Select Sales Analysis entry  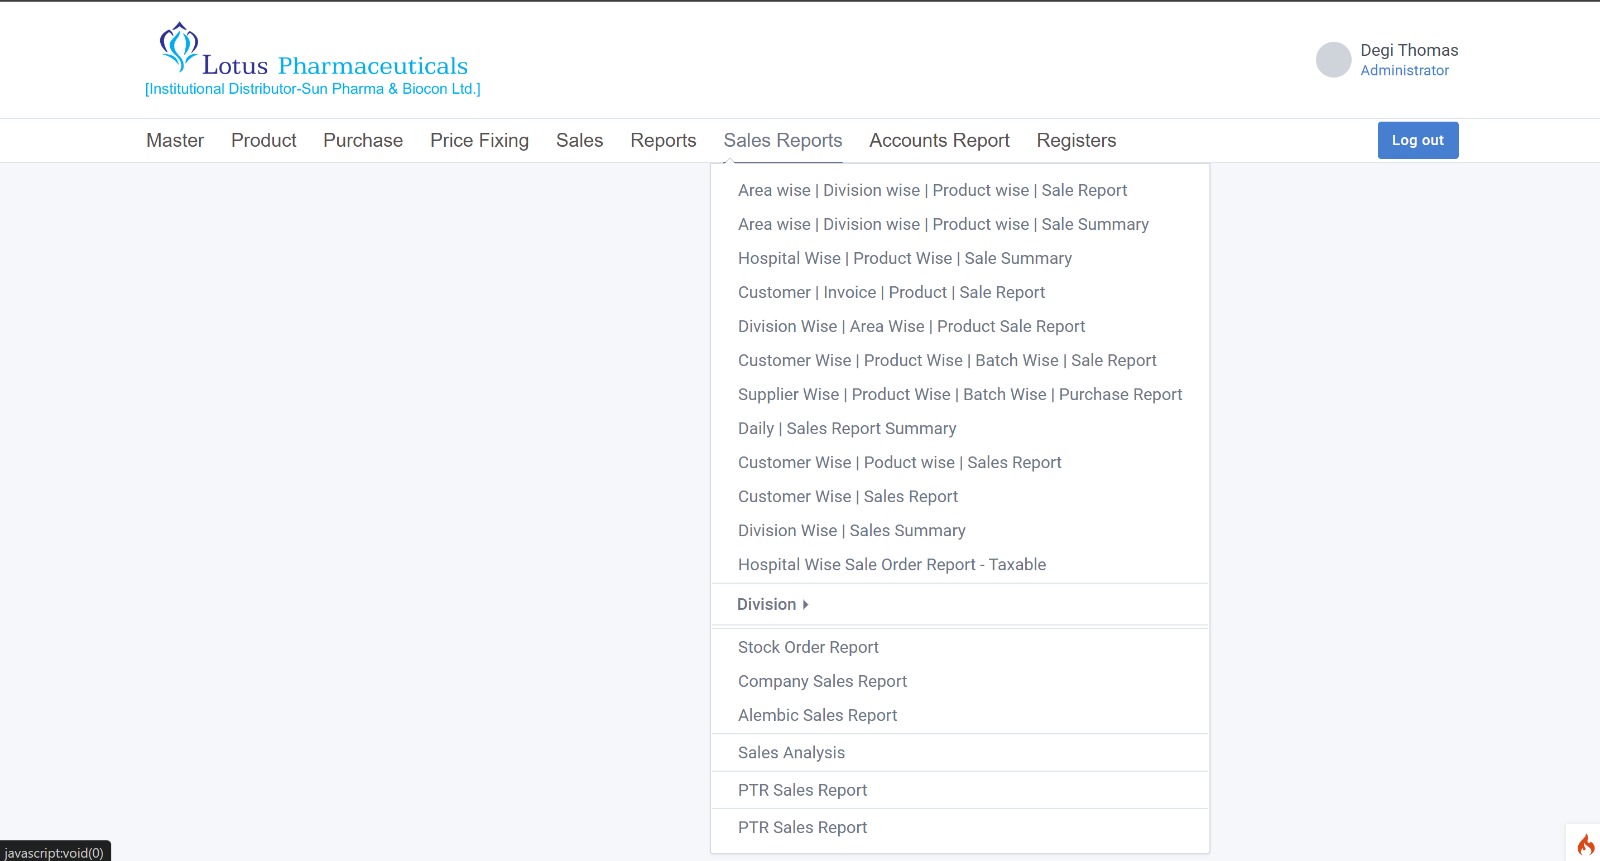pos(791,753)
